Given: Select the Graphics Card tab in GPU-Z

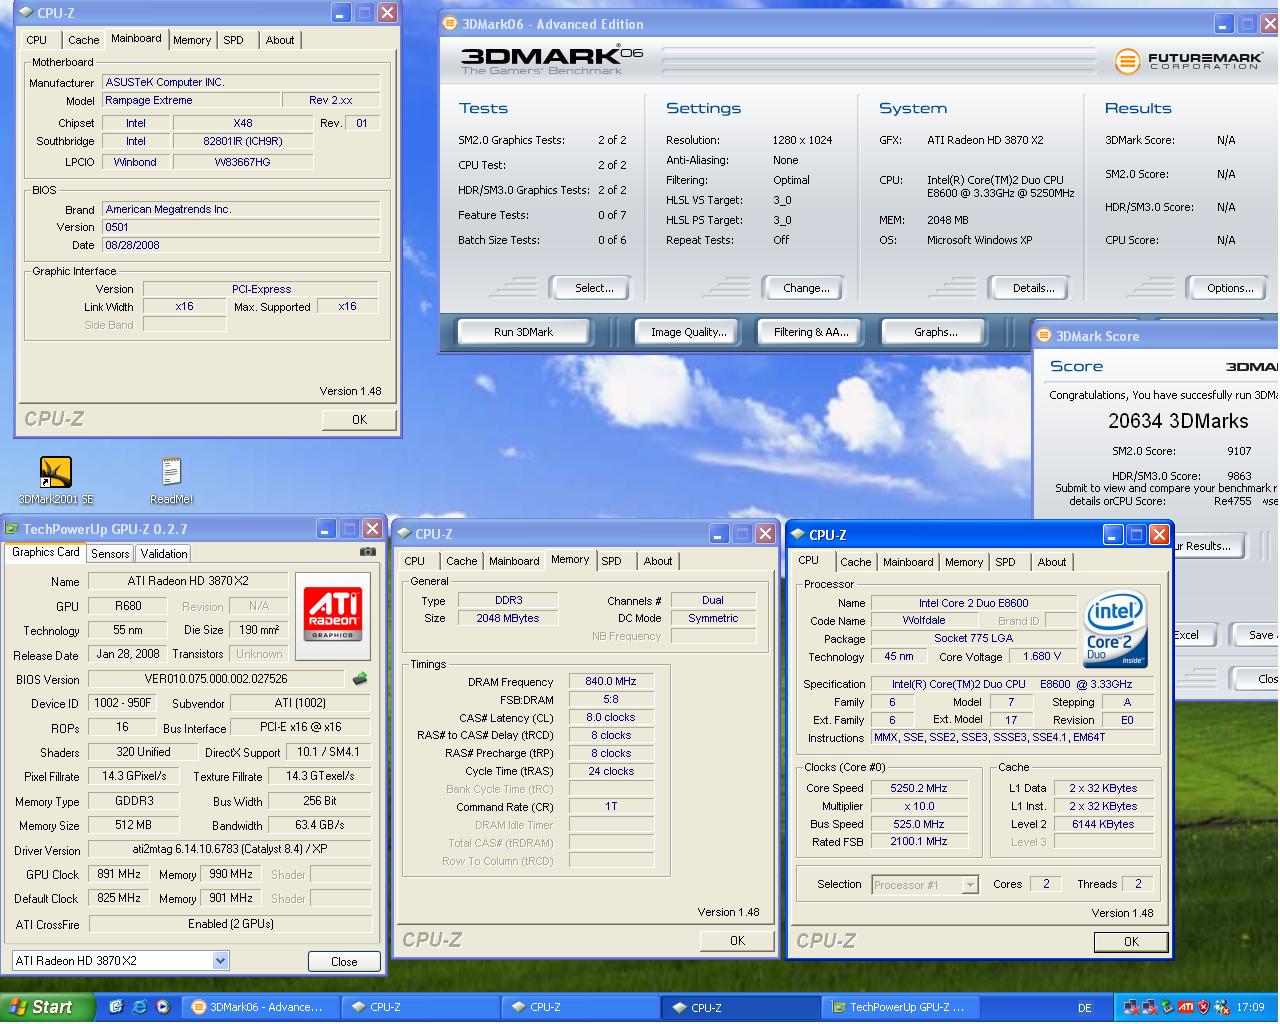Looking at the screenshot, I should tap(46, 552).
